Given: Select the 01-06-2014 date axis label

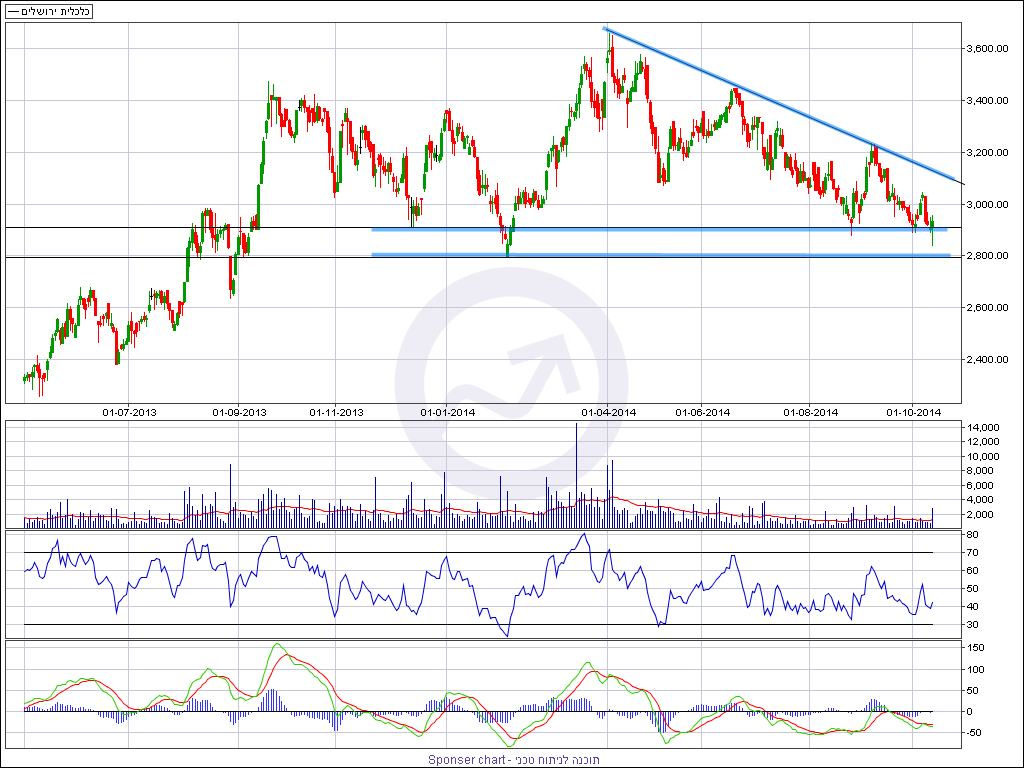Looking at the screenshot, I should point(703,412).
